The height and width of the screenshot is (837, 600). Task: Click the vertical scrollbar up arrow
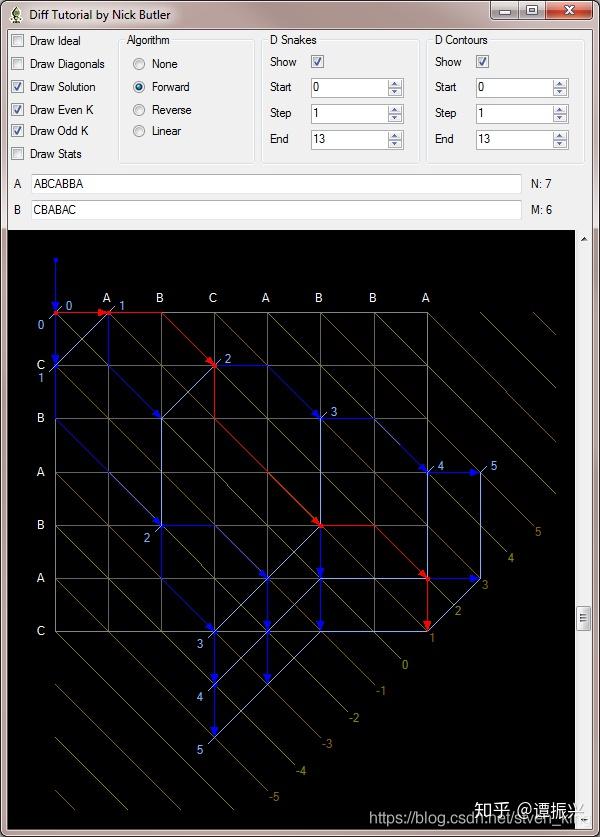coord(584,239)
